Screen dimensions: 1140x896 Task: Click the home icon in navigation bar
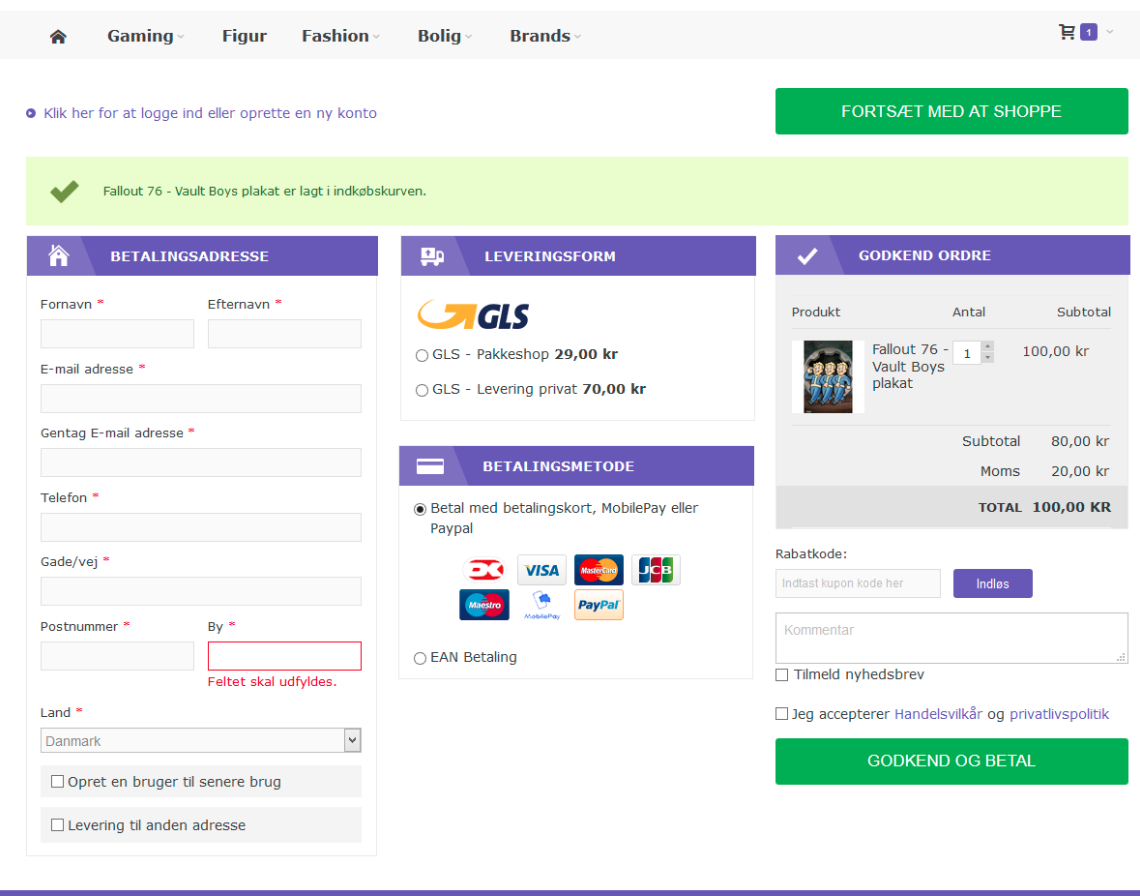pos(58,36)
